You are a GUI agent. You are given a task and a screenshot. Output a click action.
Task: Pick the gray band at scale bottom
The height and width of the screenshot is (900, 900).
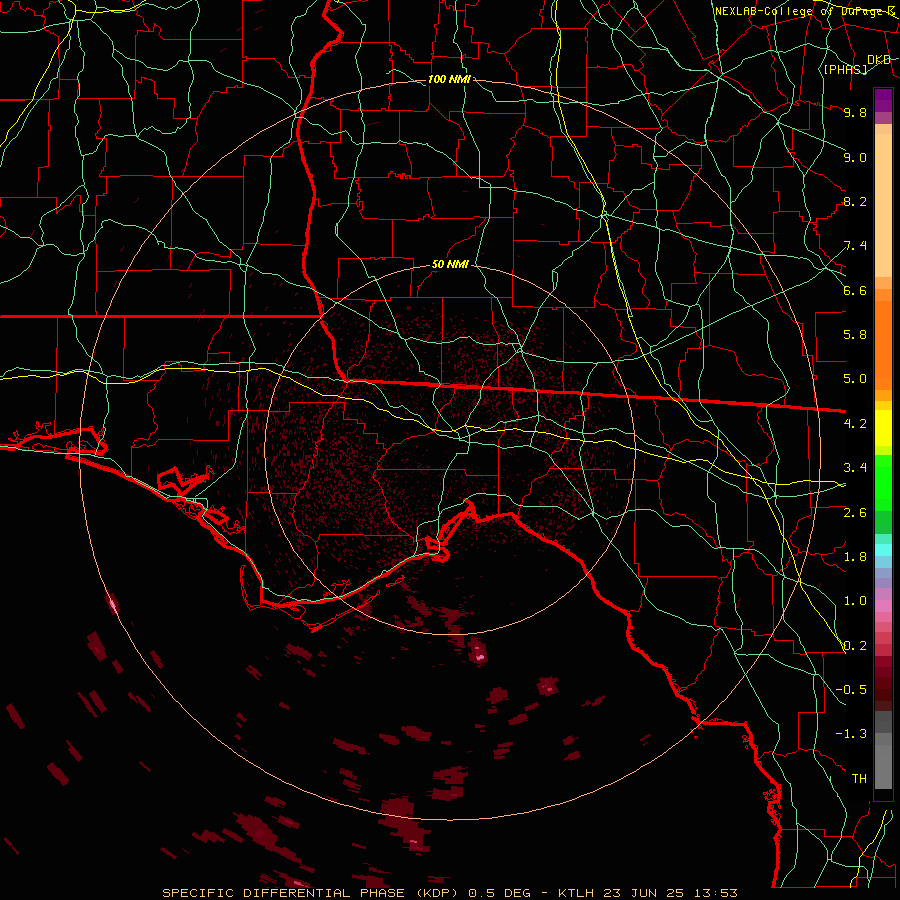click(x=883, y=749)
